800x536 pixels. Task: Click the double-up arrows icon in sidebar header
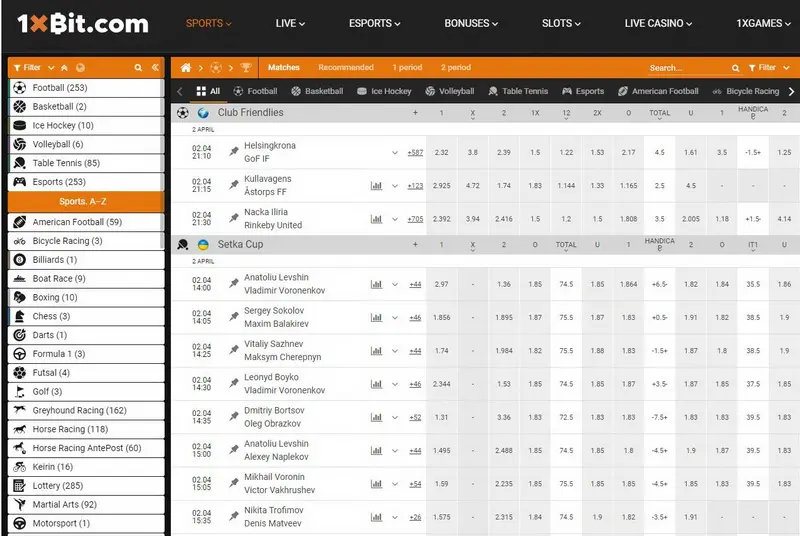coord(64,68)
